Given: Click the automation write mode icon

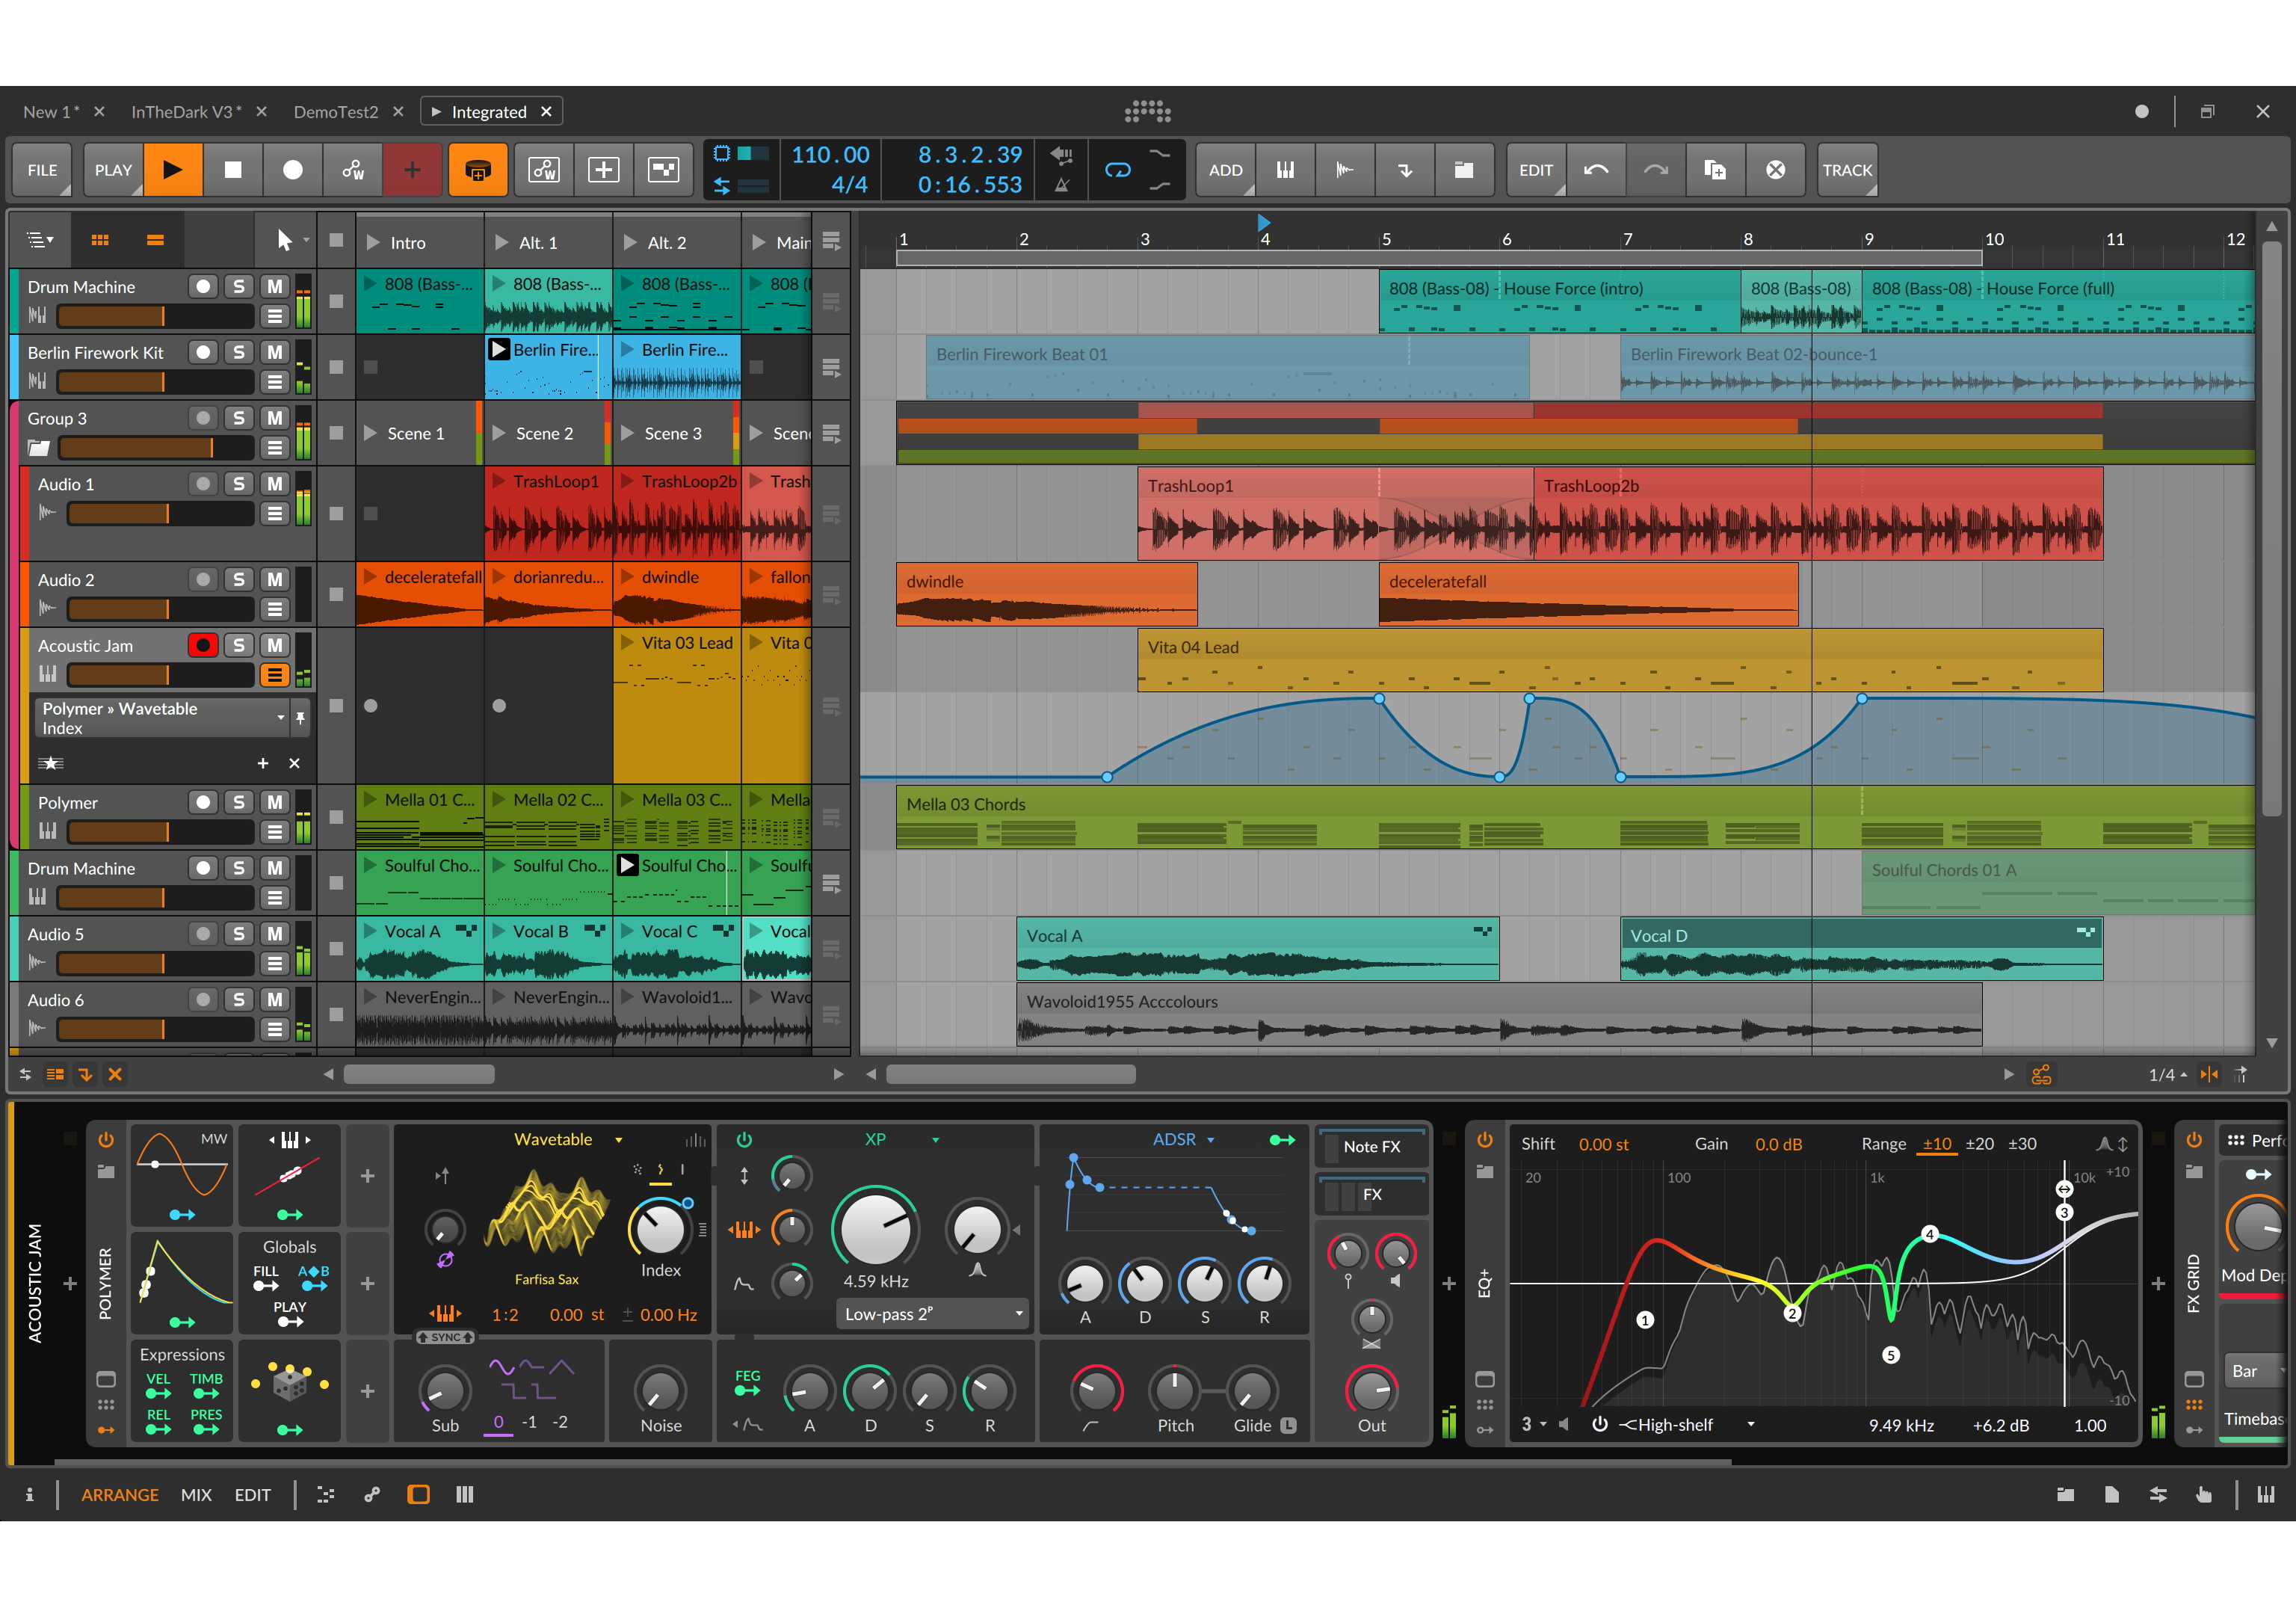Looking at the screenshot, I should [353, 170].
